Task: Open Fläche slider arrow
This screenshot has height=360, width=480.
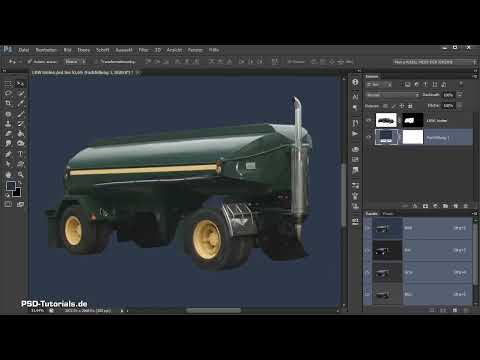Action: tap(460, 106)
